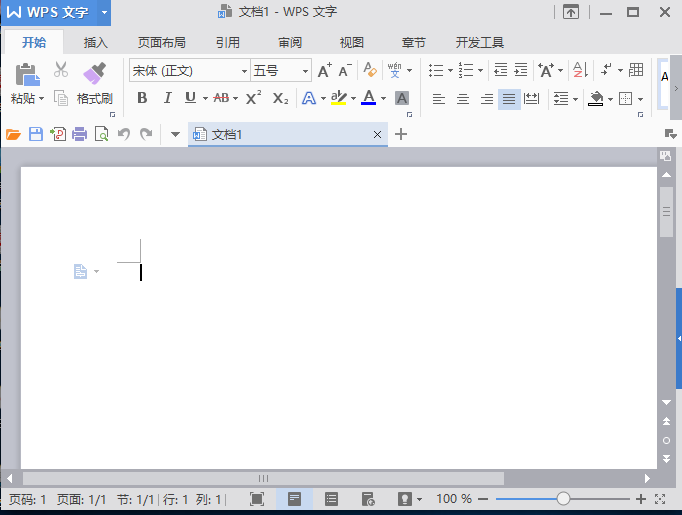
Task: Click the Clear Formatting eraser icon
Action: [x=370, y=70]
